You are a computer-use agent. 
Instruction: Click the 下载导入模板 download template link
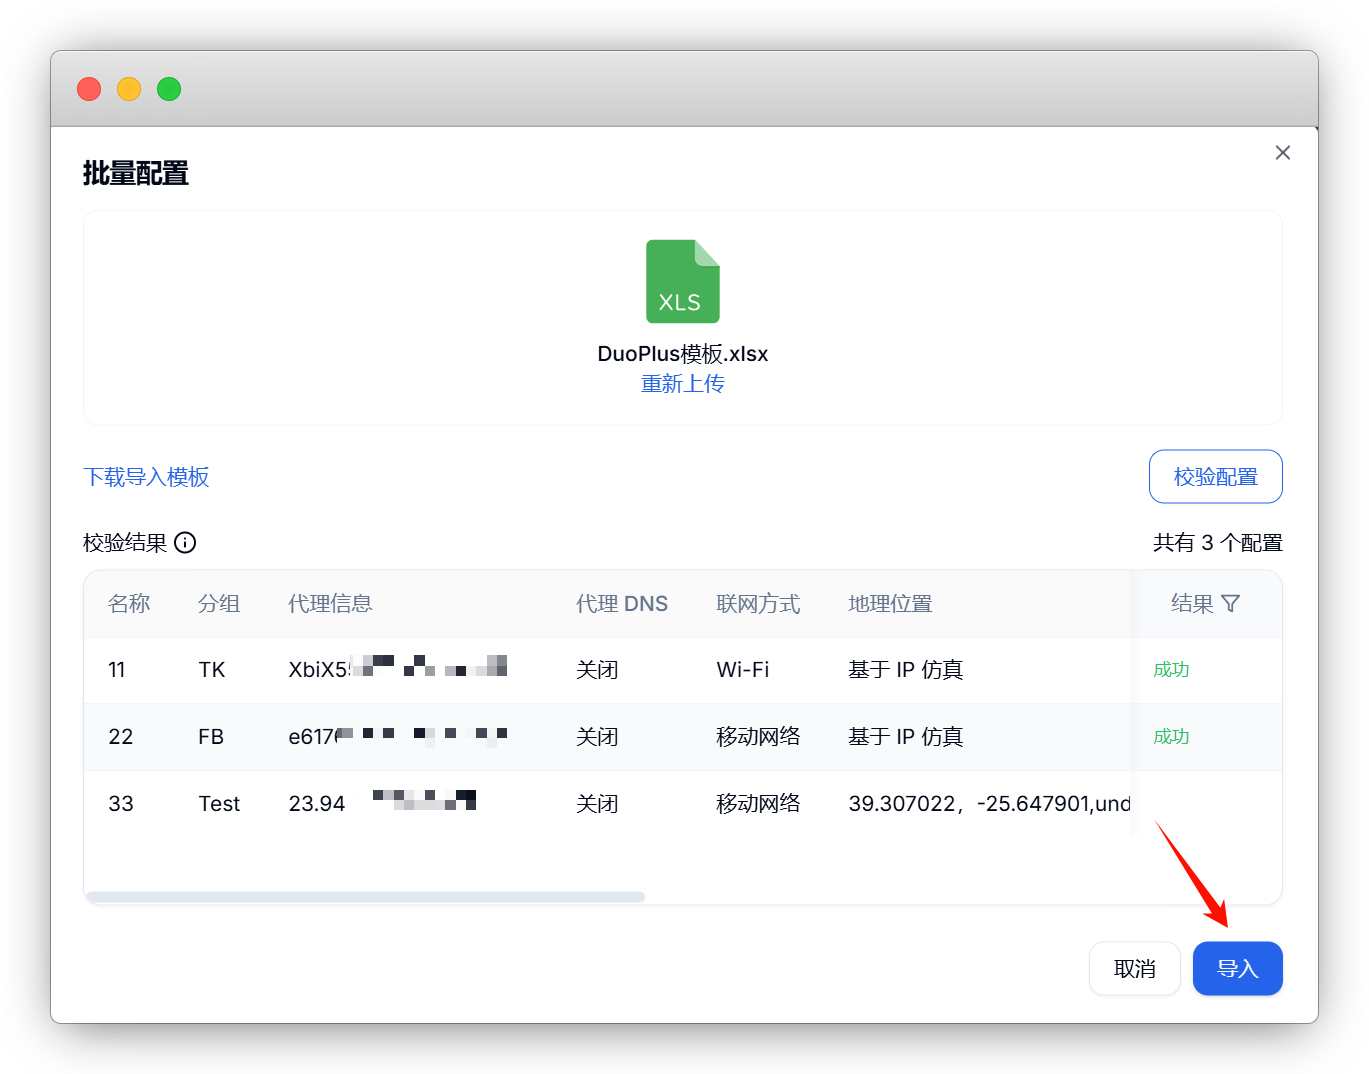[146, 477]
